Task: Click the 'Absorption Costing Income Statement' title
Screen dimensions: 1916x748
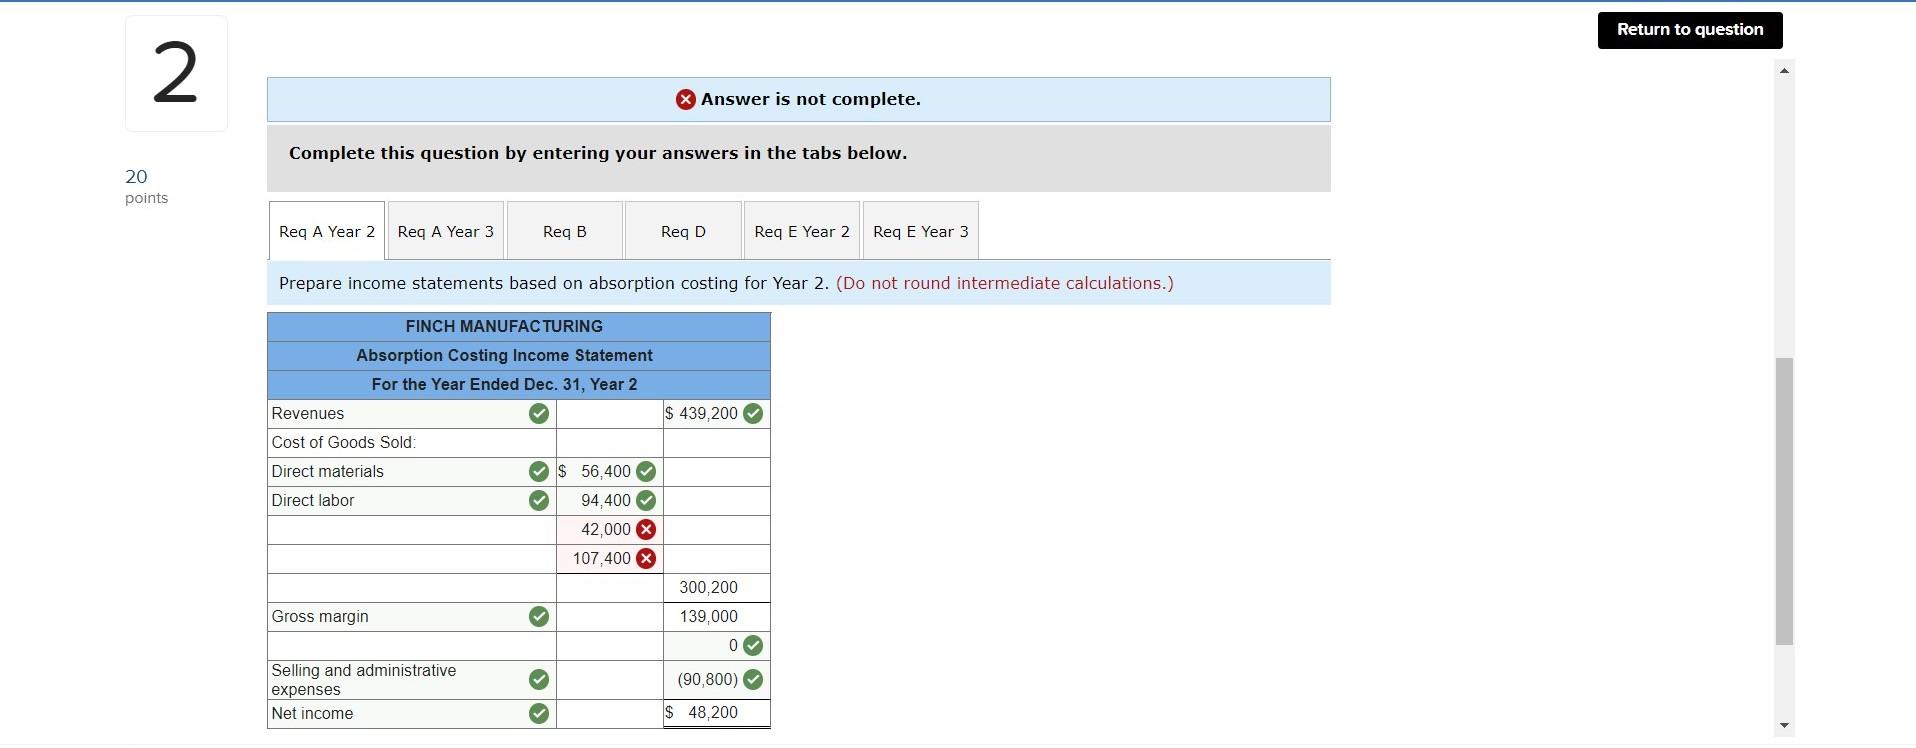Action: pyautogui.click(x=504, y=356)
